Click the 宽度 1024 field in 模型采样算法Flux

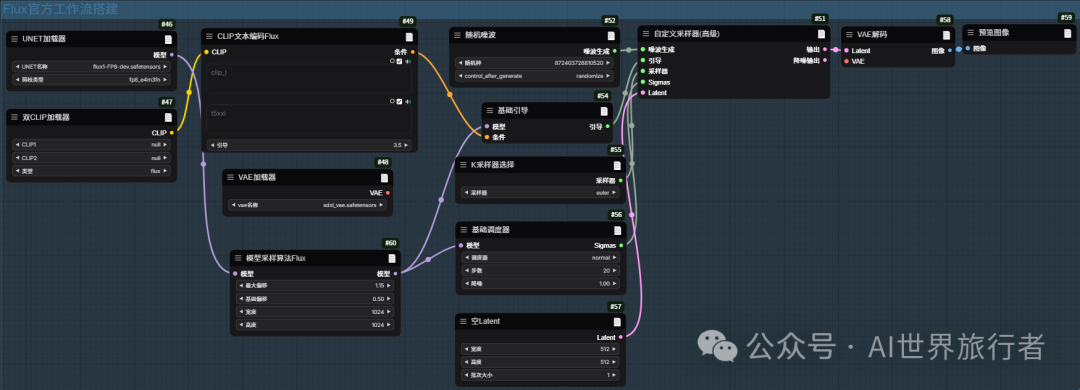[315, 311]
